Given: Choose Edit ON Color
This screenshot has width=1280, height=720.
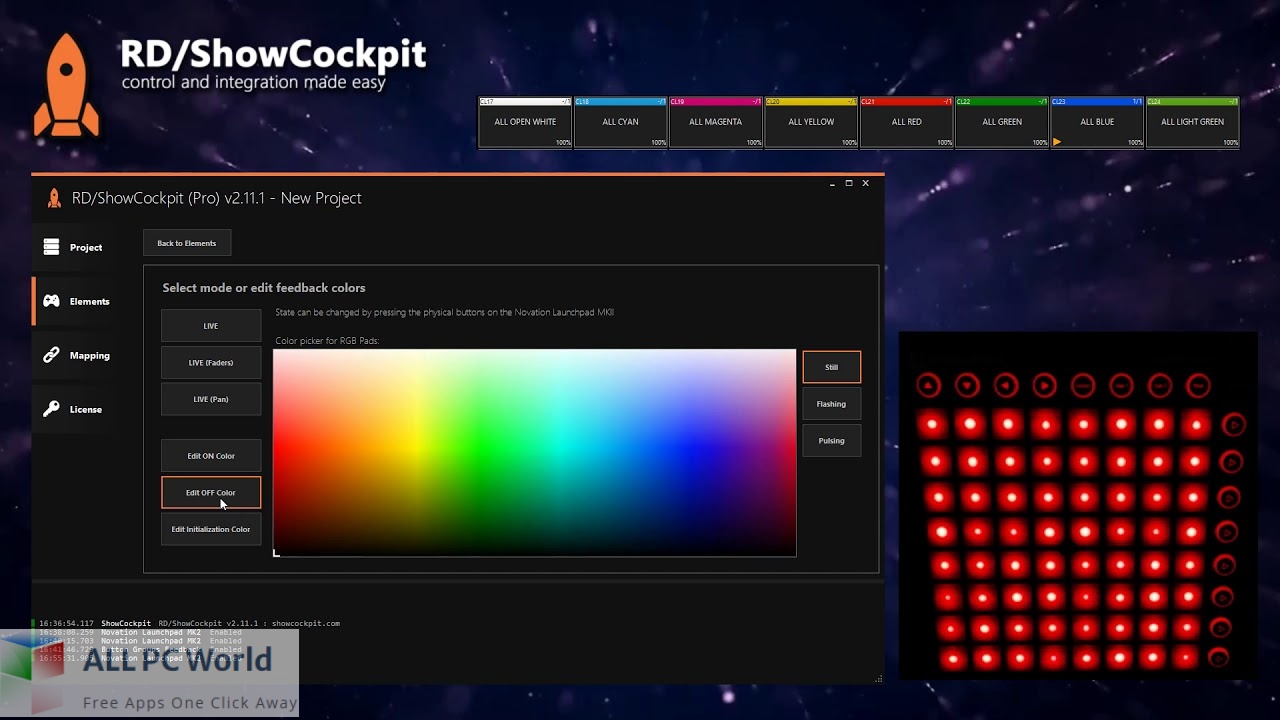Looking at the screenshot, I should pos(211,456).
